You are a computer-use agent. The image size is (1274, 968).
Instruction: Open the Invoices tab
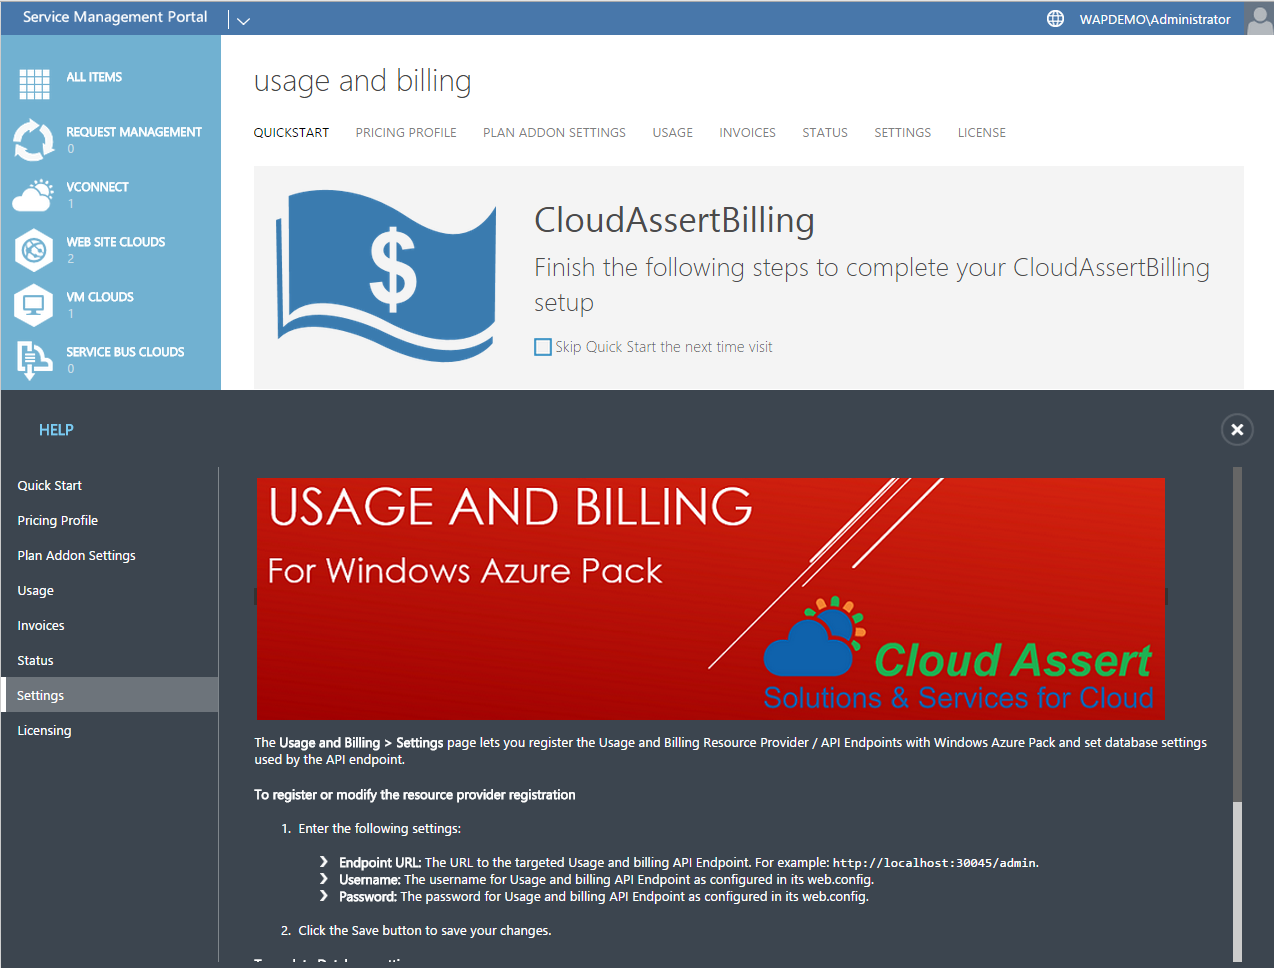pos(747,132)
